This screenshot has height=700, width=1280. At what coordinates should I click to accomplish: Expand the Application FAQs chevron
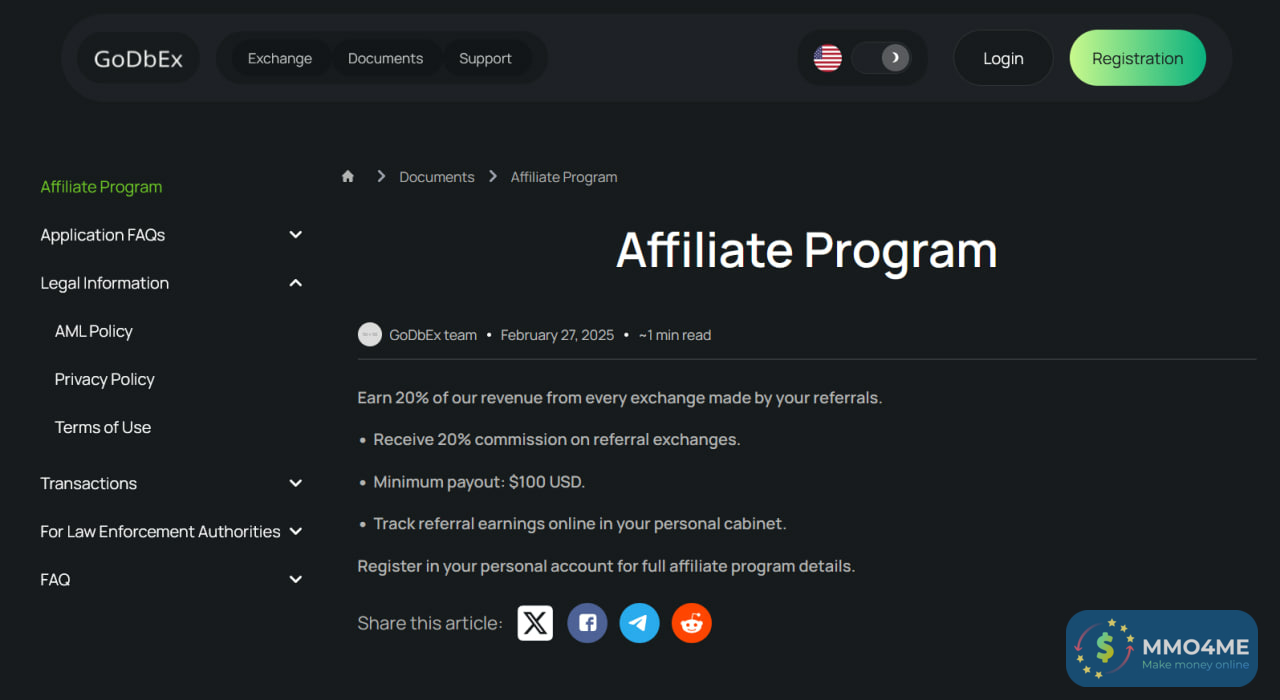pyautogui.click(x=295, y=235)
